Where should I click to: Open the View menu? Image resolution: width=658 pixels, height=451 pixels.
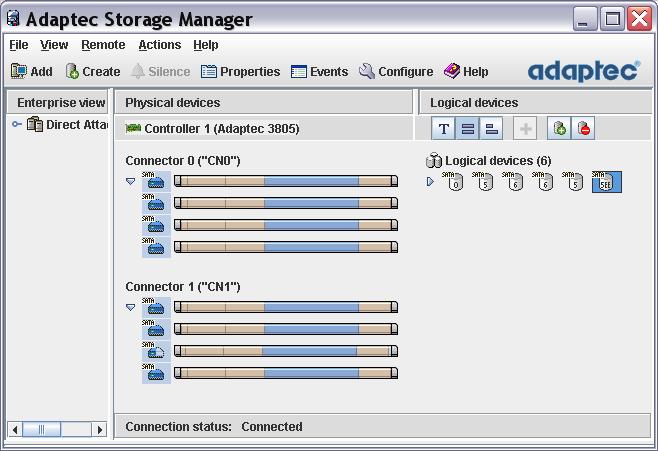tap(54, 44)
